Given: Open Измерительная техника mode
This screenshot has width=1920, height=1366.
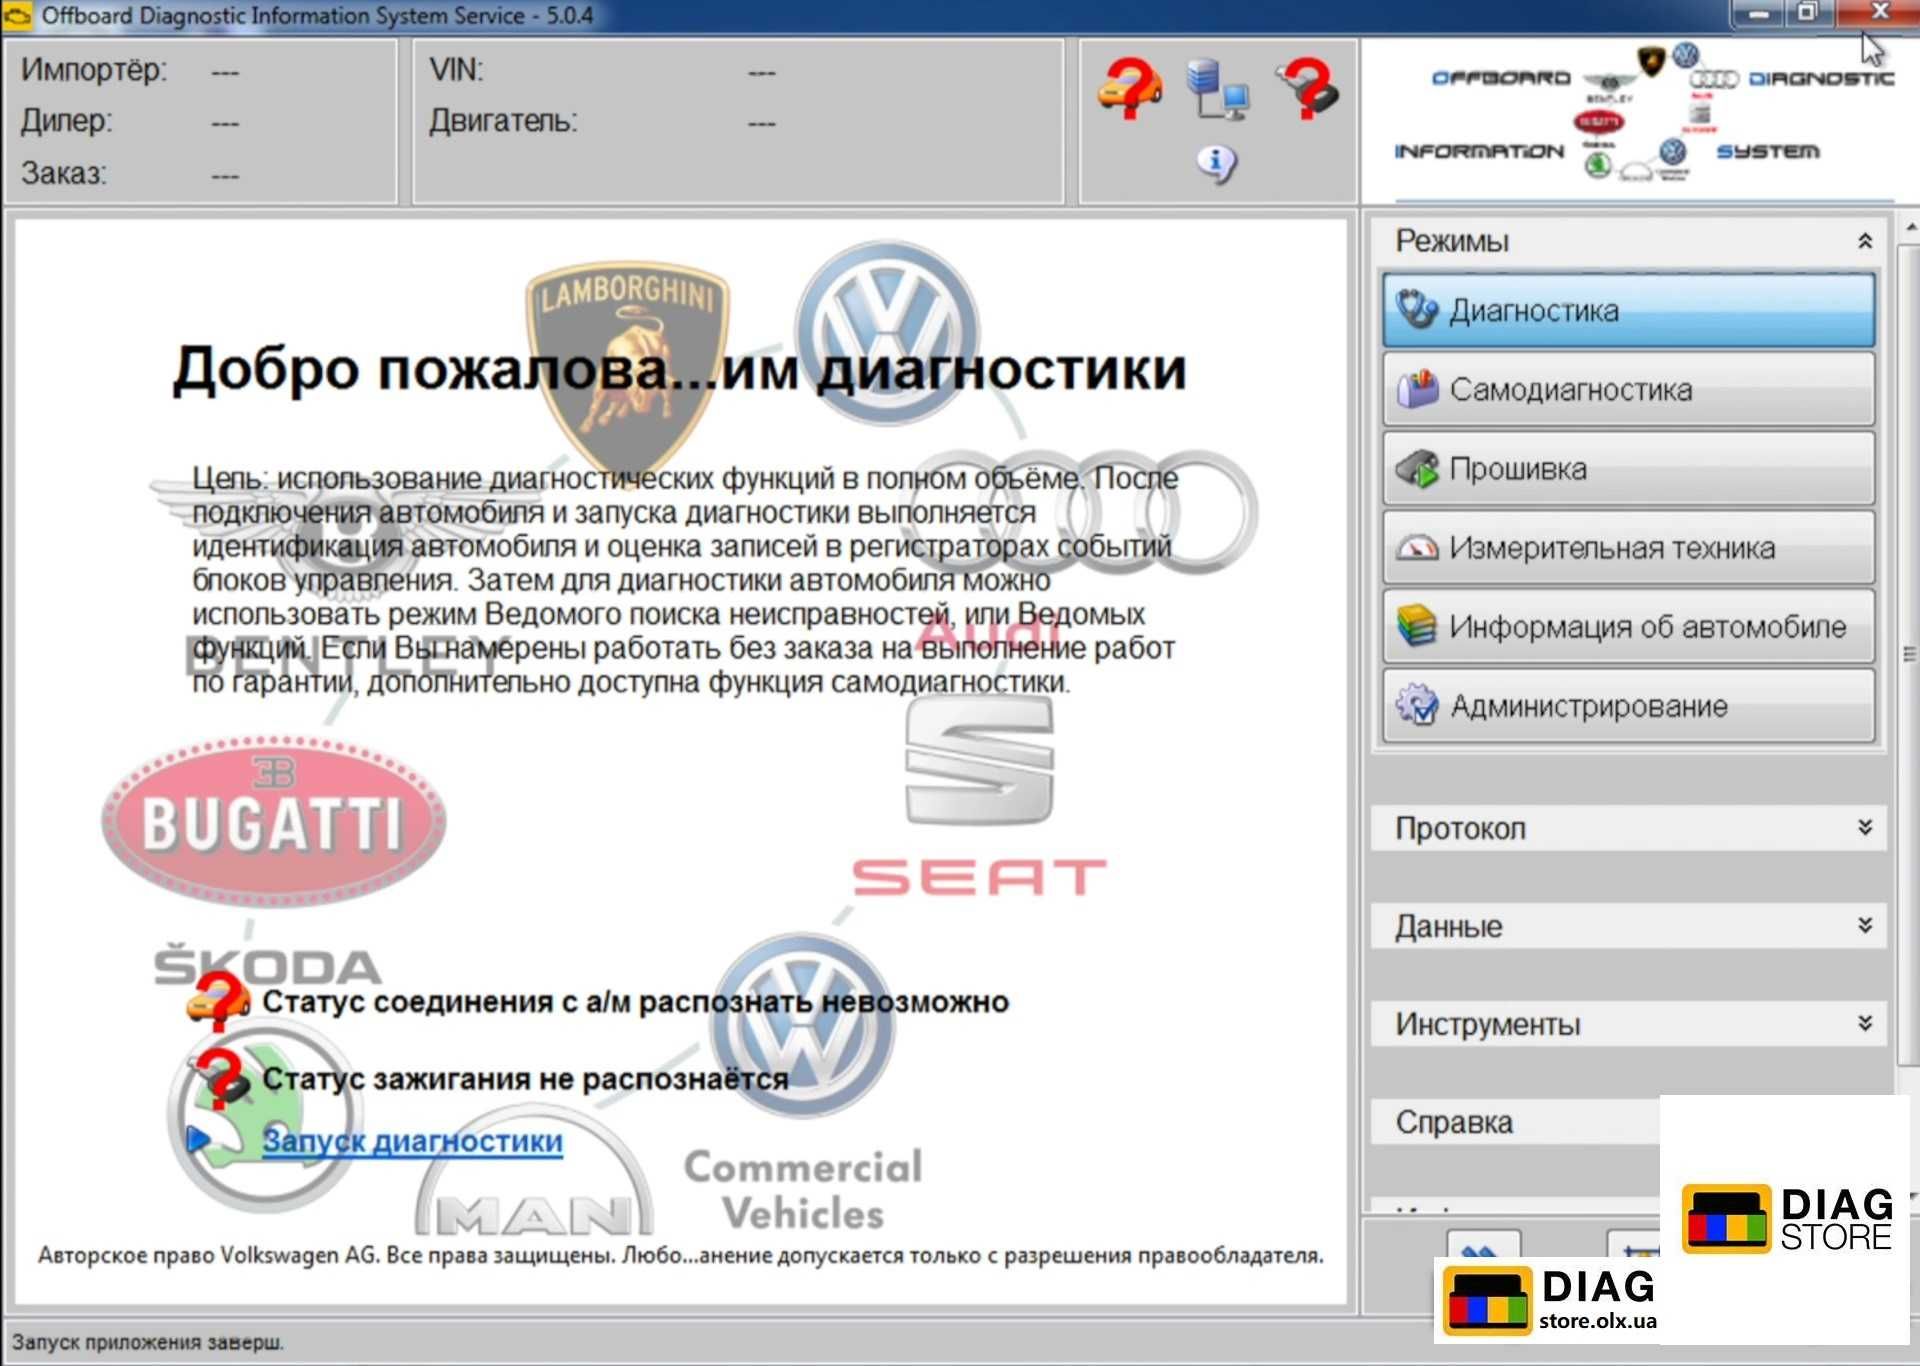Looking at the screenshot, I should point(1628,548).
